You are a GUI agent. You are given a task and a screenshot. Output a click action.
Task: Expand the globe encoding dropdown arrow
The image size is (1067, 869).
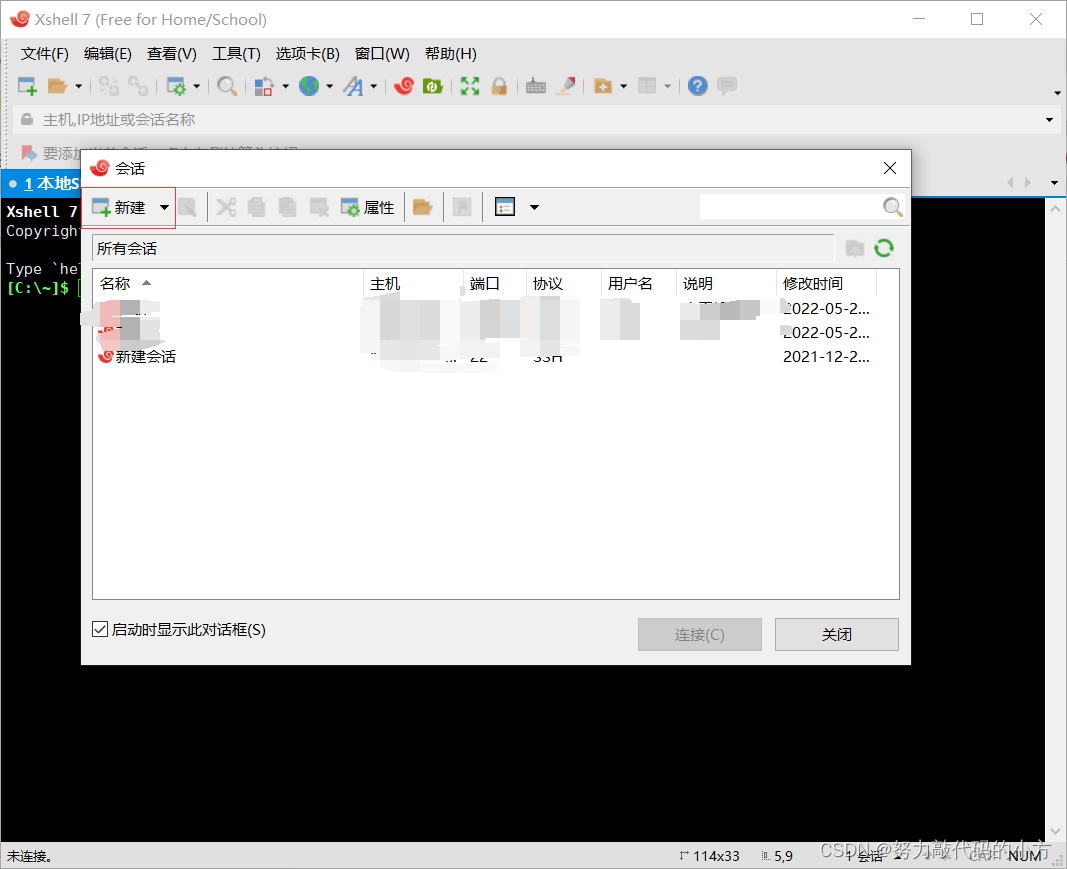pos(329,86)
